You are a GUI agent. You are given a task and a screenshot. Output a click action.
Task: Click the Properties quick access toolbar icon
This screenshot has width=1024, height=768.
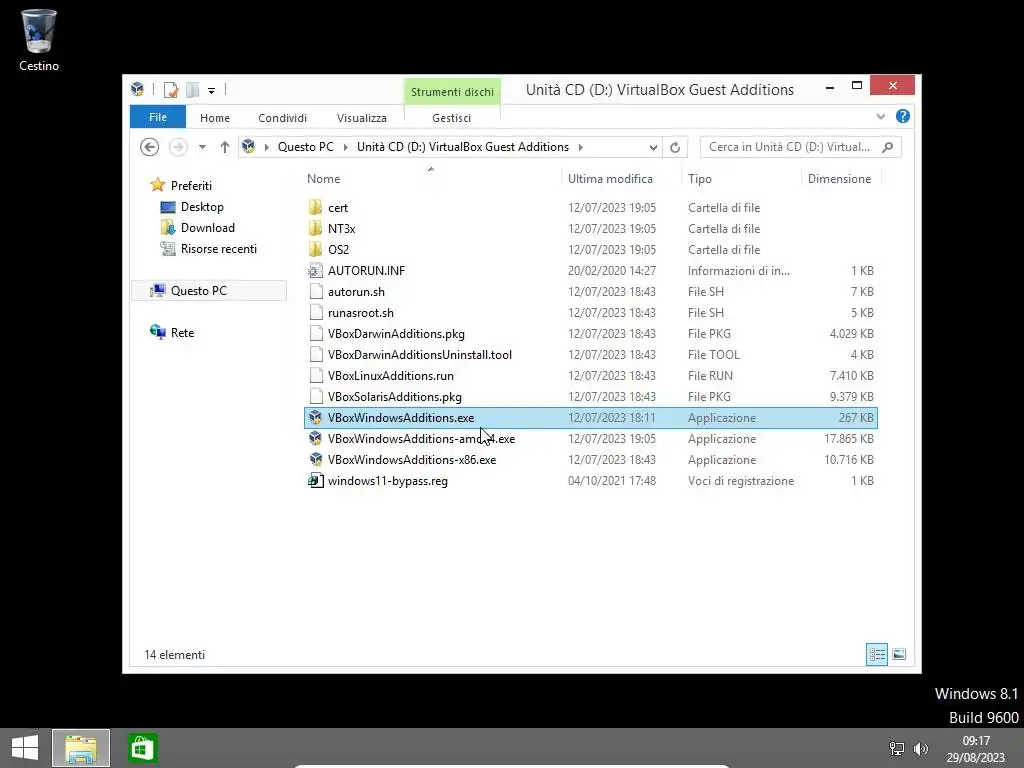pos(171,89)
